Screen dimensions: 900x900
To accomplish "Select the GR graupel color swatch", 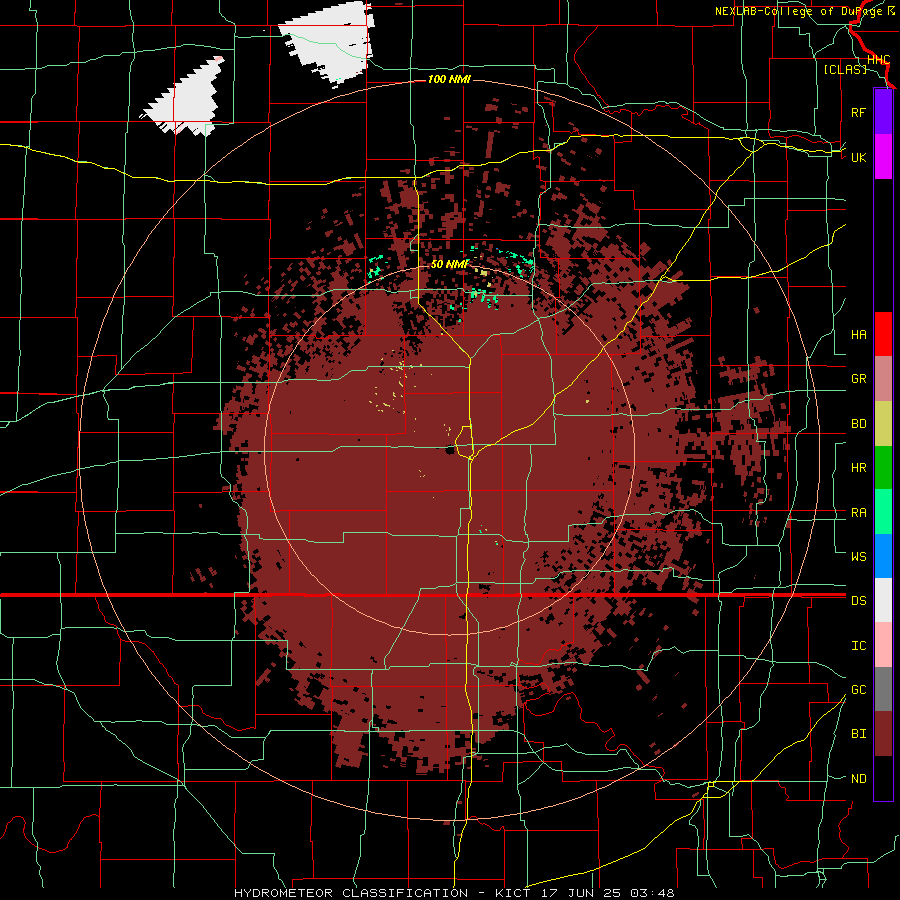I will 883,379.
